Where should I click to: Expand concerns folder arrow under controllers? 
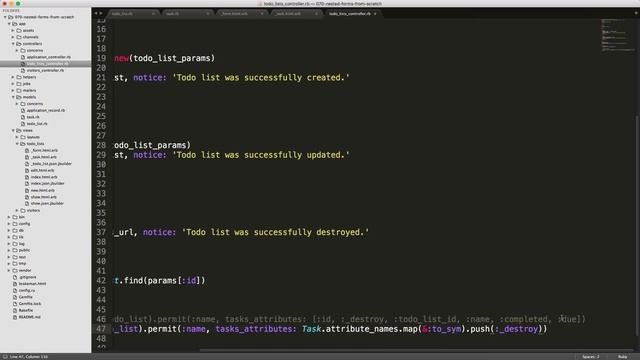(17, 50)
